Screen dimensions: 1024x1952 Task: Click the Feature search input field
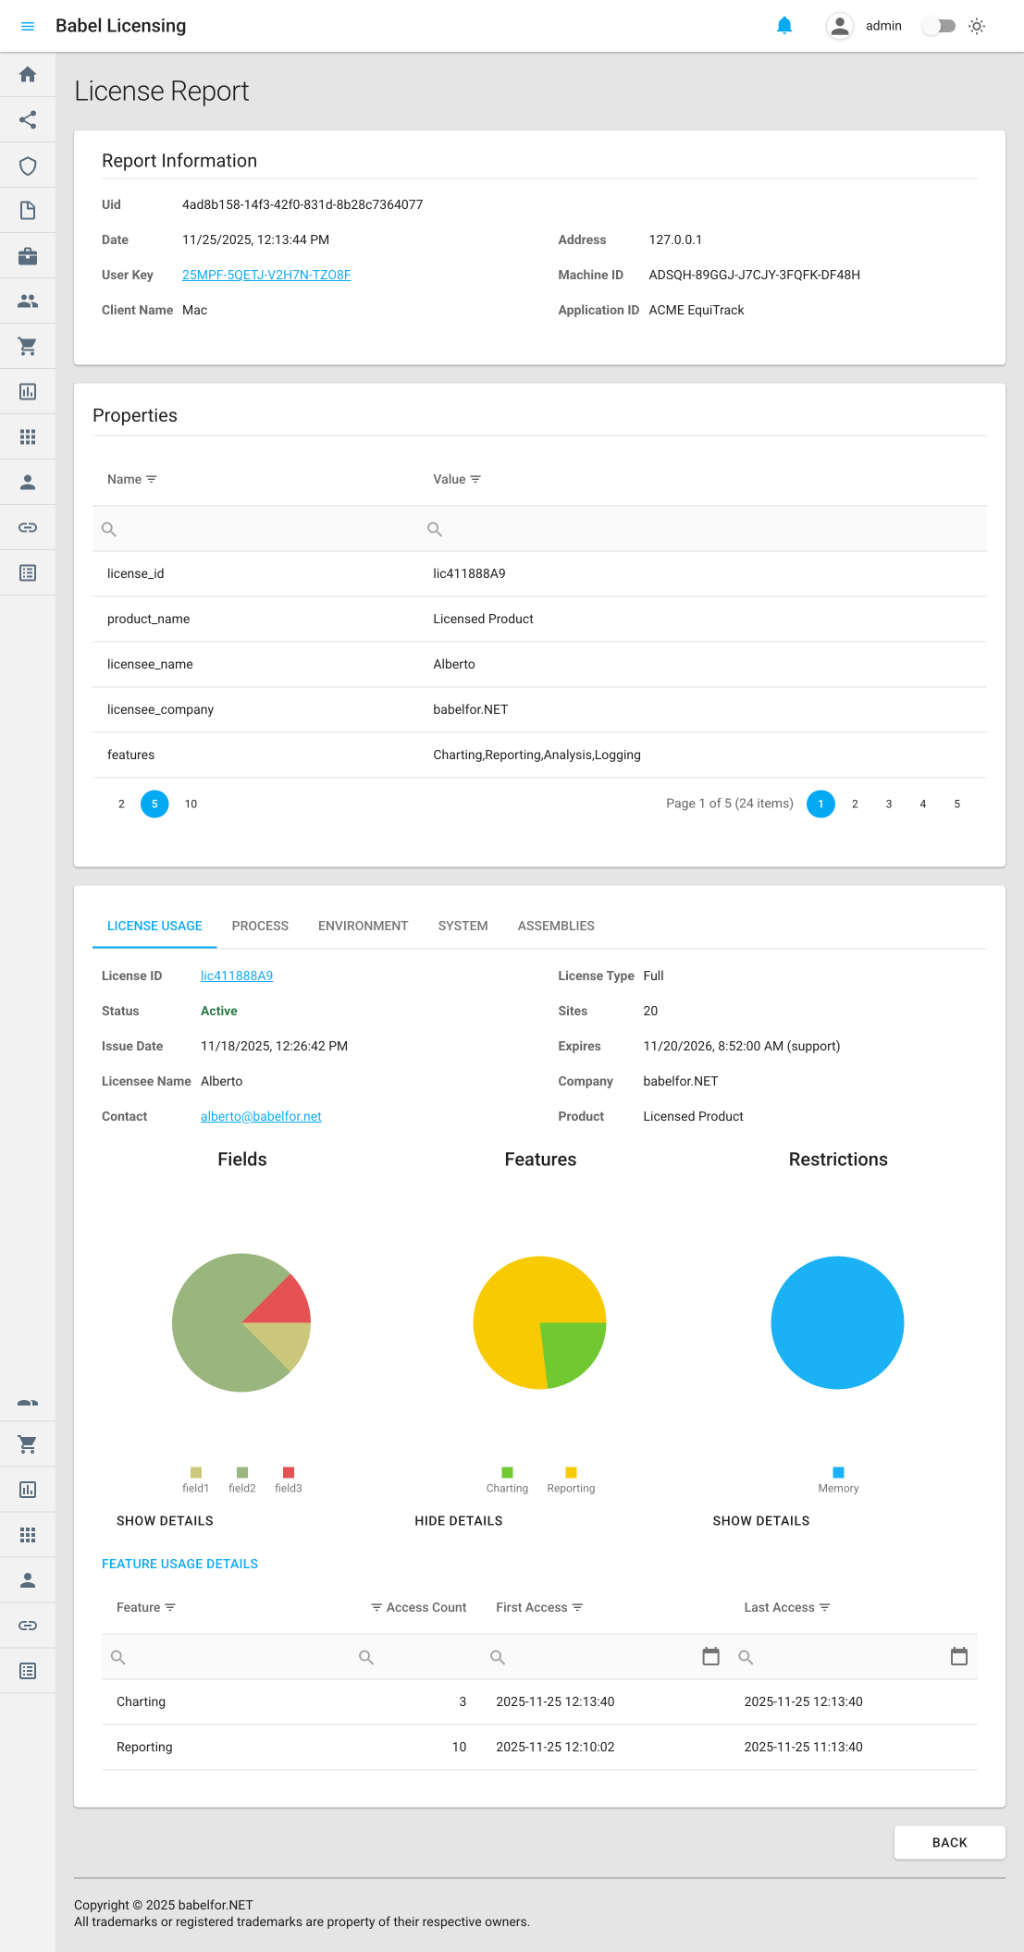230,1657
